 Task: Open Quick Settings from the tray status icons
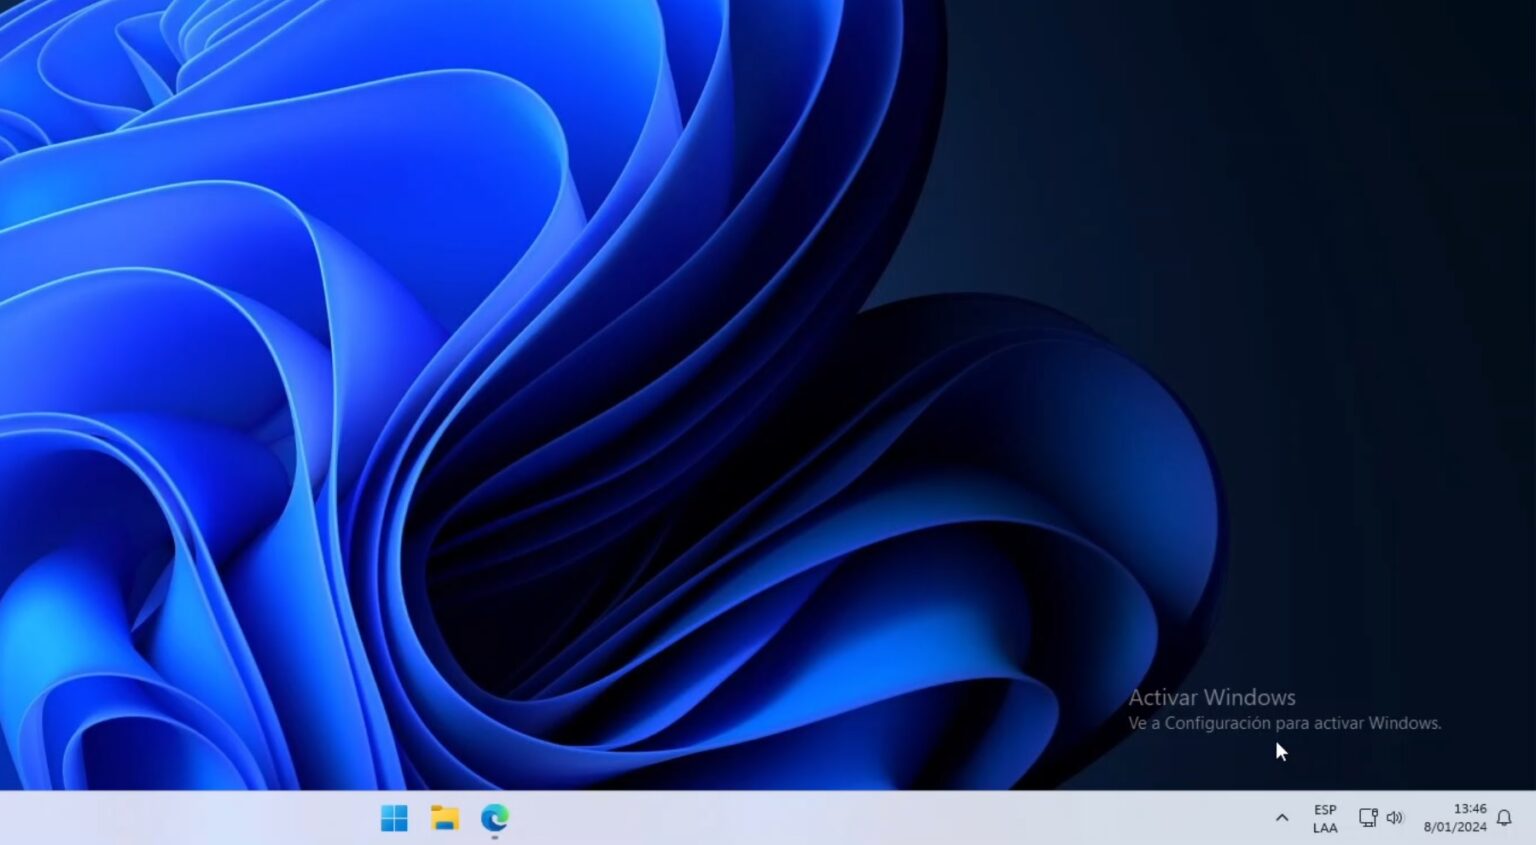tap(1381, 817)
